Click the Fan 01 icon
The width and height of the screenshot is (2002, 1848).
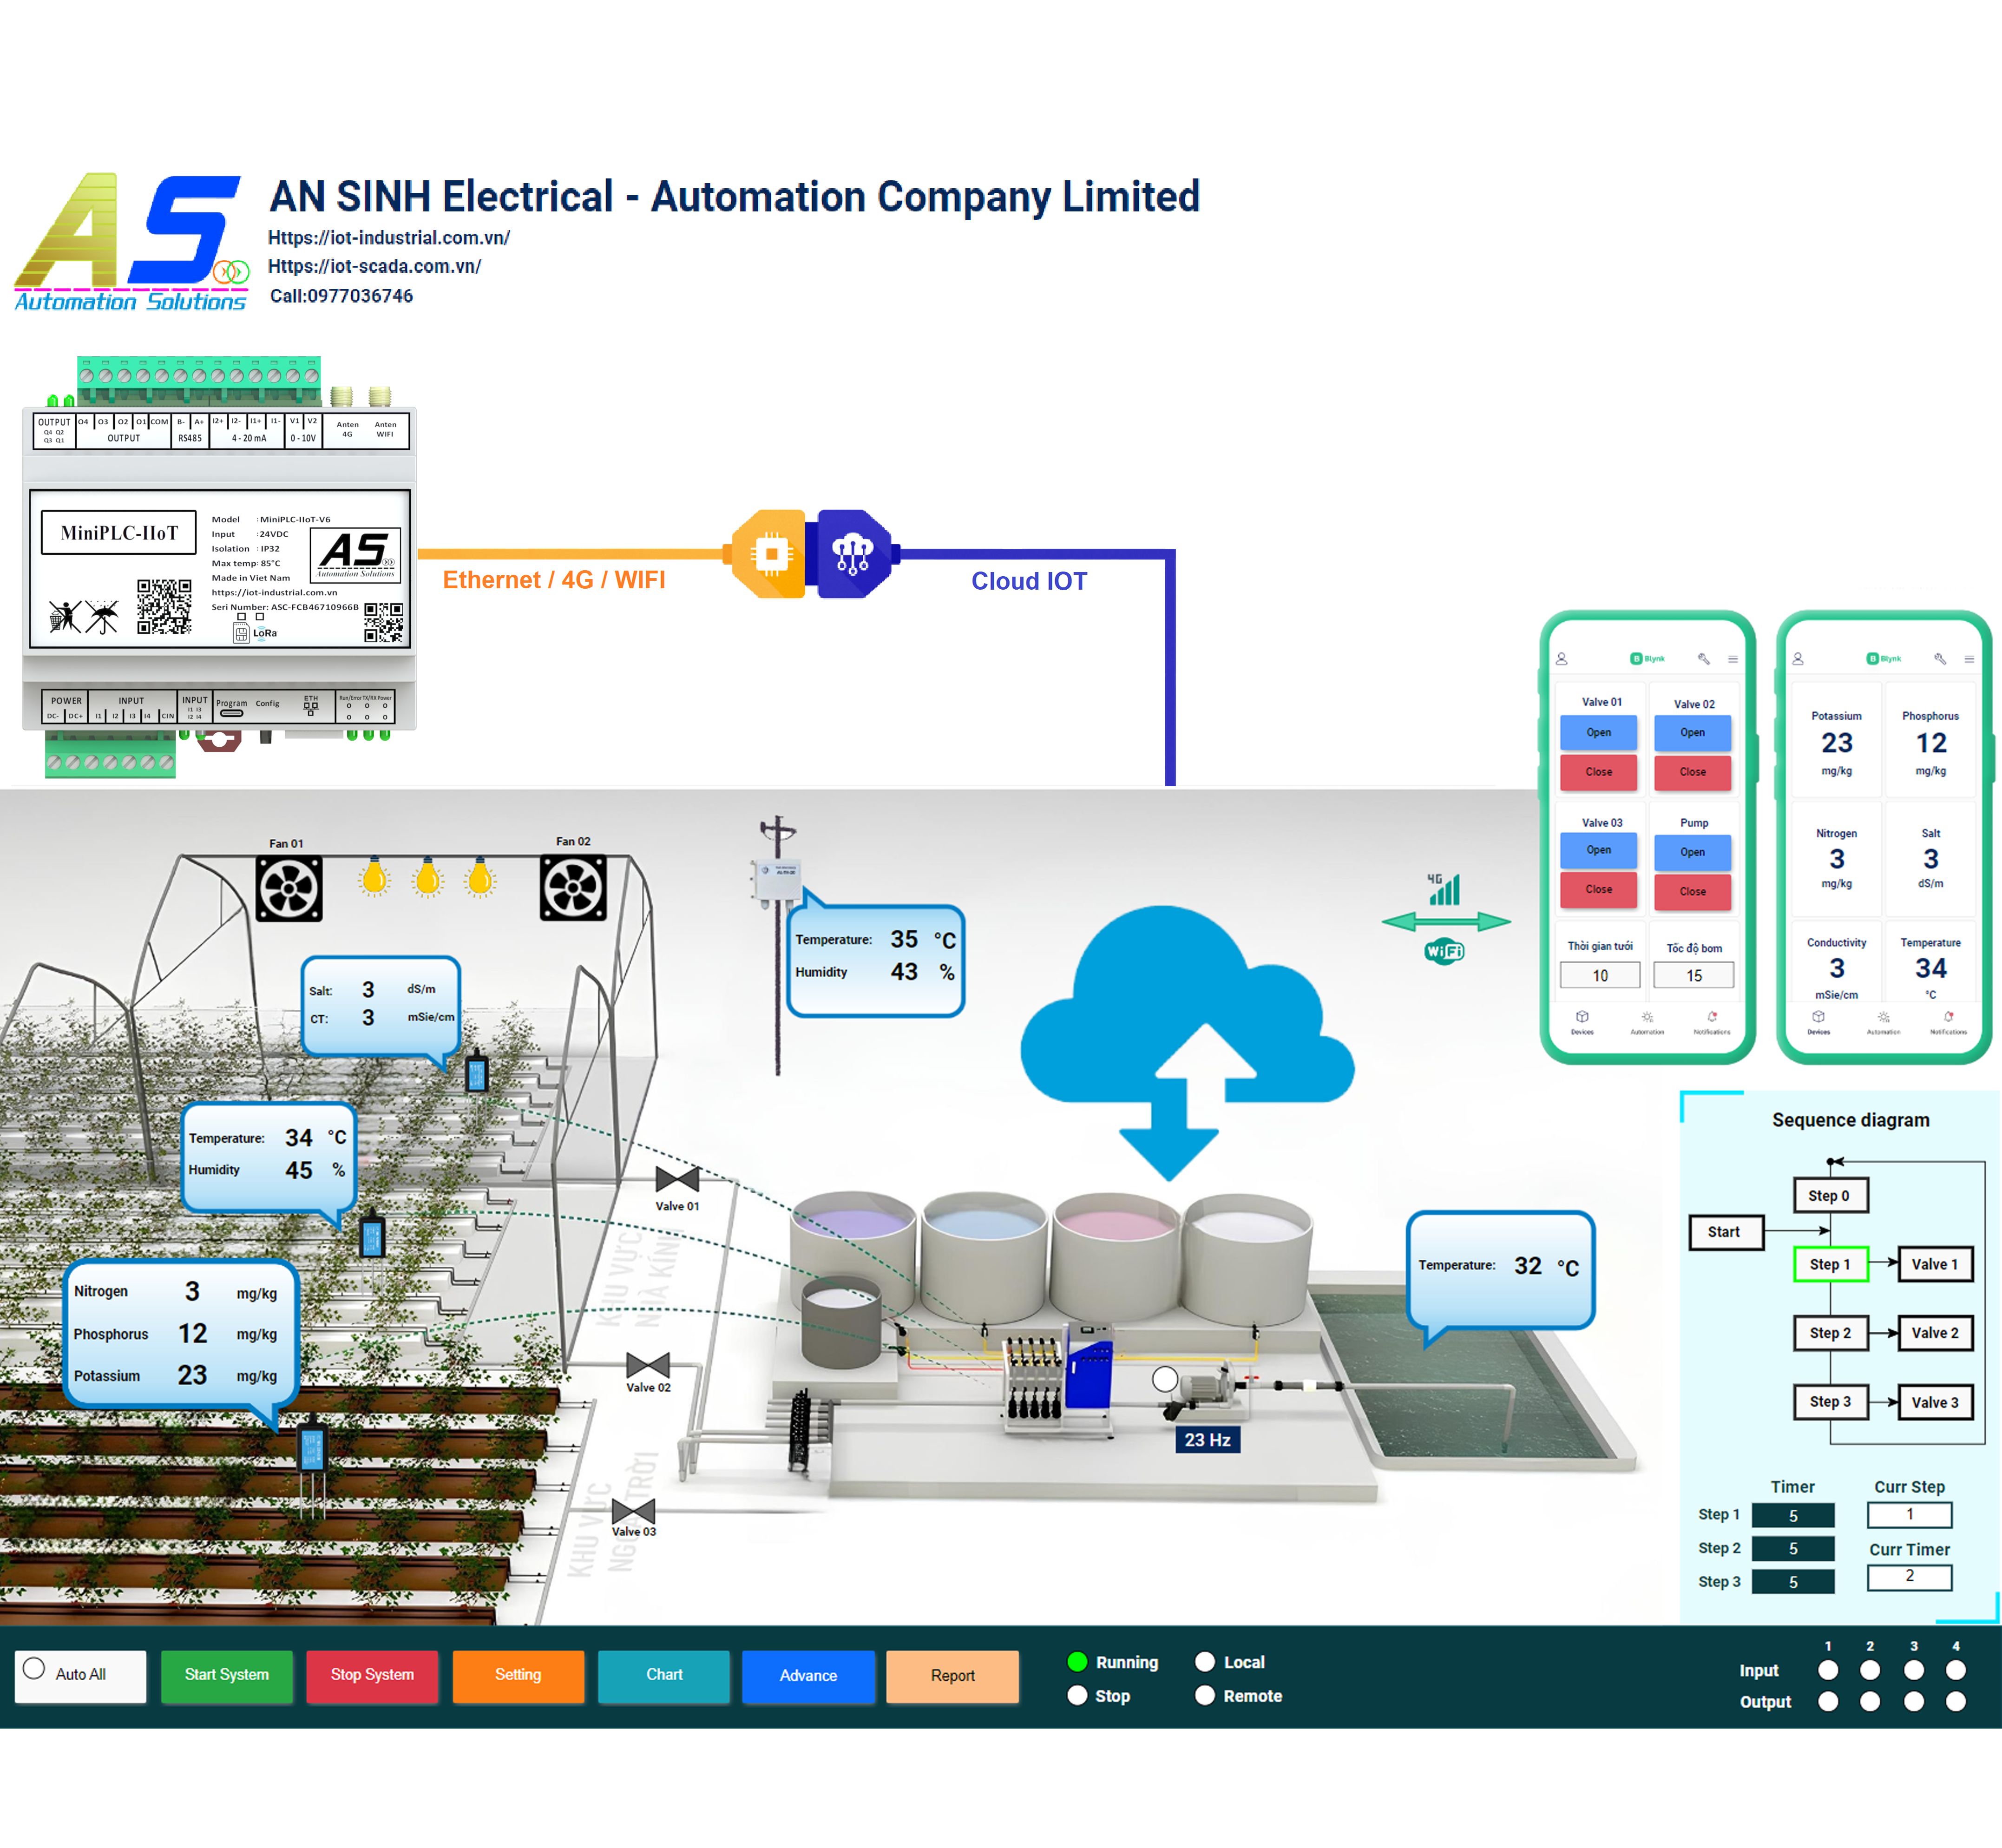(289, 888)
